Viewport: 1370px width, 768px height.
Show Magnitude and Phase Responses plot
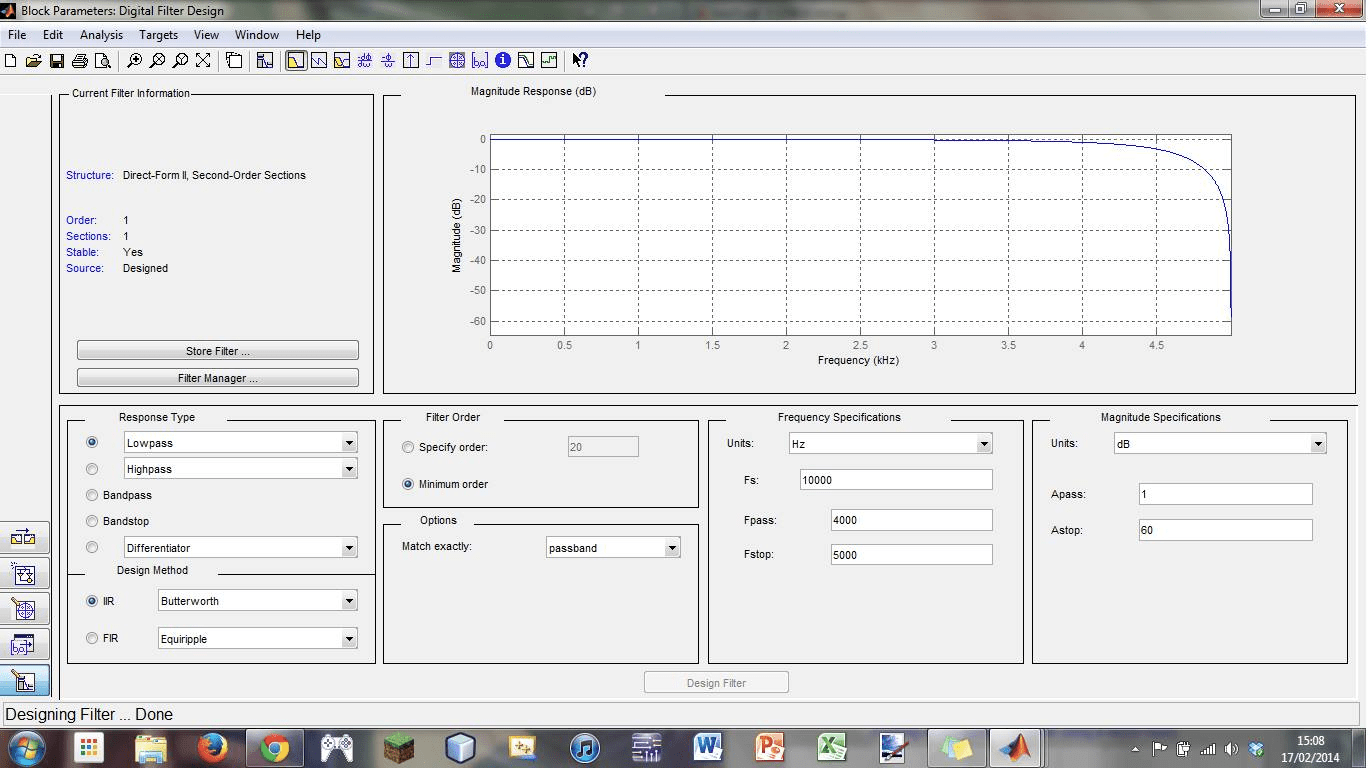click(342, 60)
